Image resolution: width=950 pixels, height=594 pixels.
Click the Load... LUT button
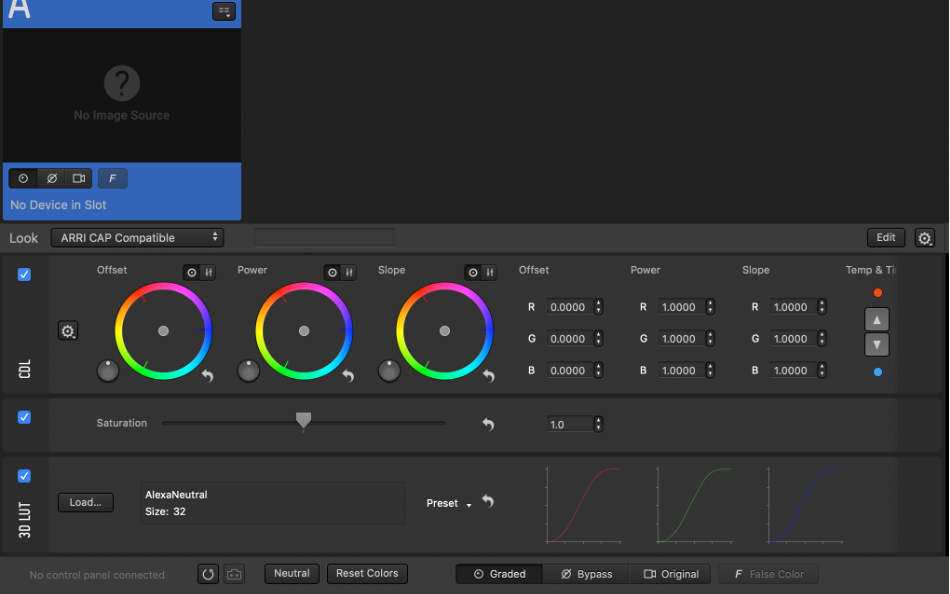click(x=85, y=502)
